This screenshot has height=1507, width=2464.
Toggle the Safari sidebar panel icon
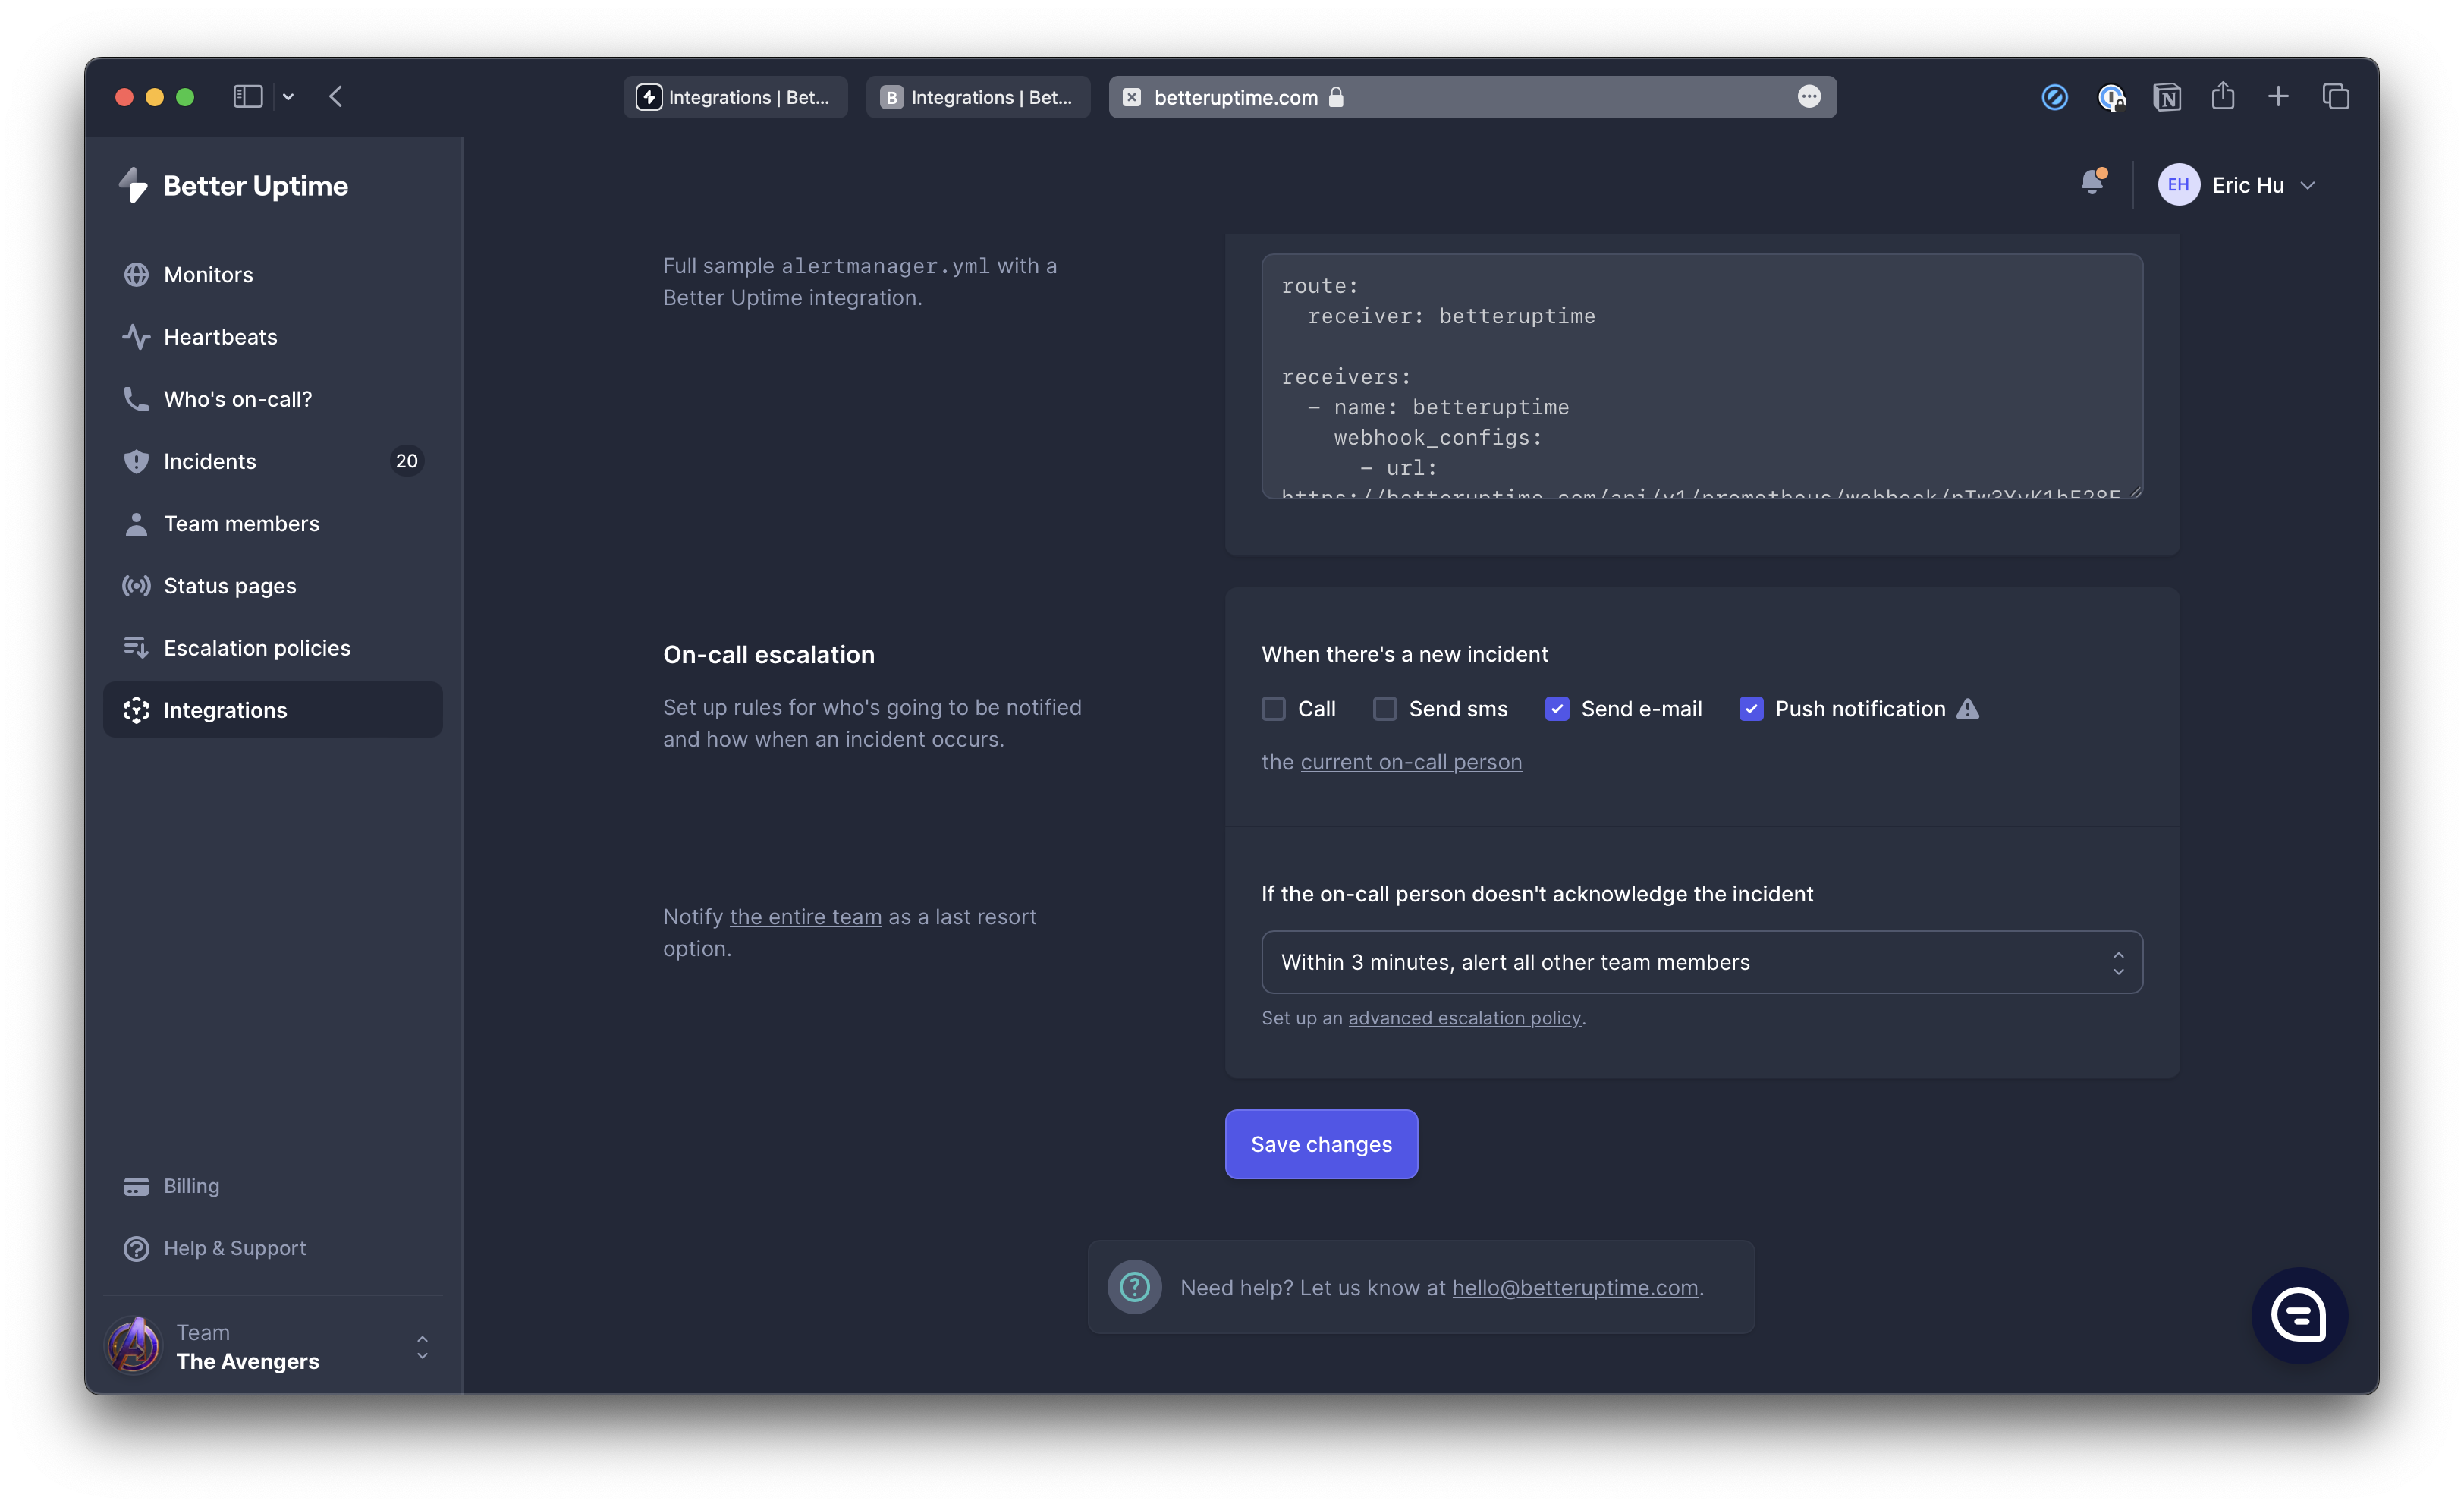pyautogui.click(x=248, y=97)
